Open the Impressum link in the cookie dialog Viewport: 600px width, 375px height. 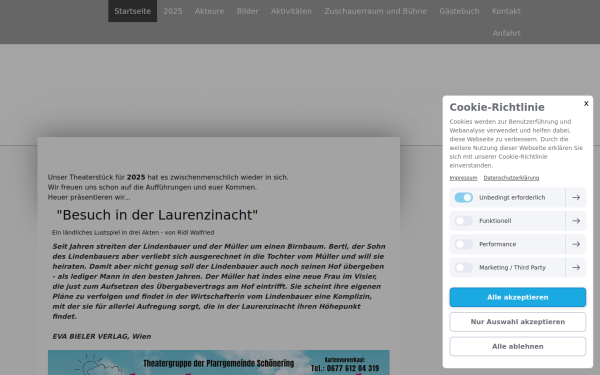click(463, 178)
